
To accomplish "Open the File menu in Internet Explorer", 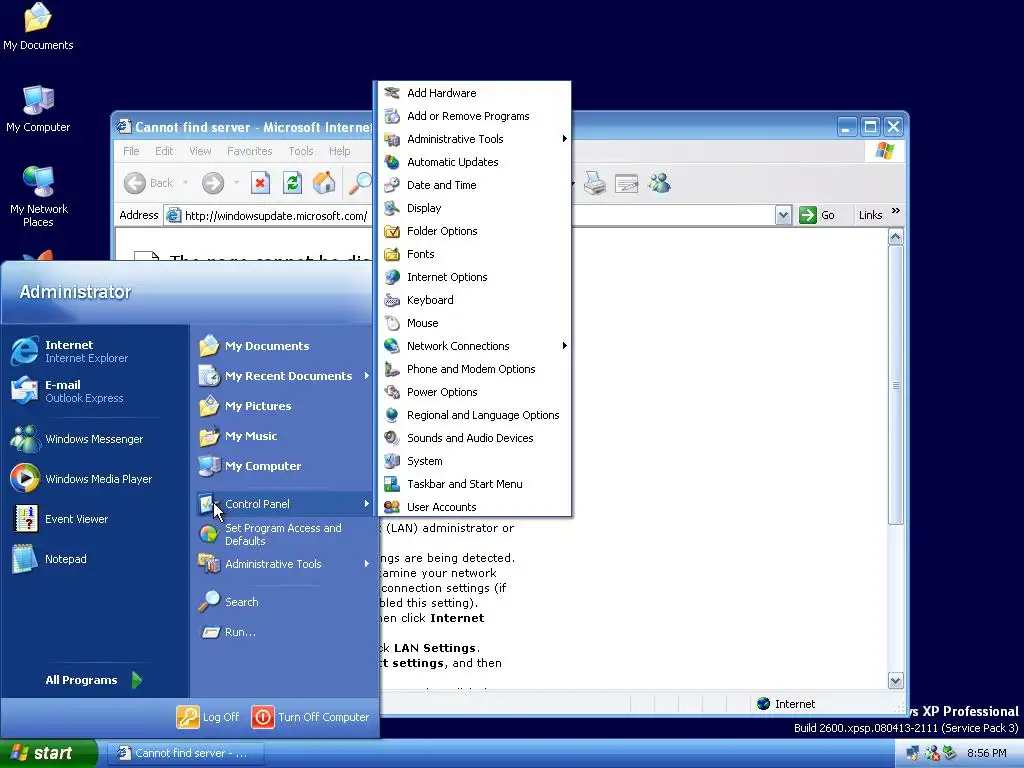I will click(131, 151).
